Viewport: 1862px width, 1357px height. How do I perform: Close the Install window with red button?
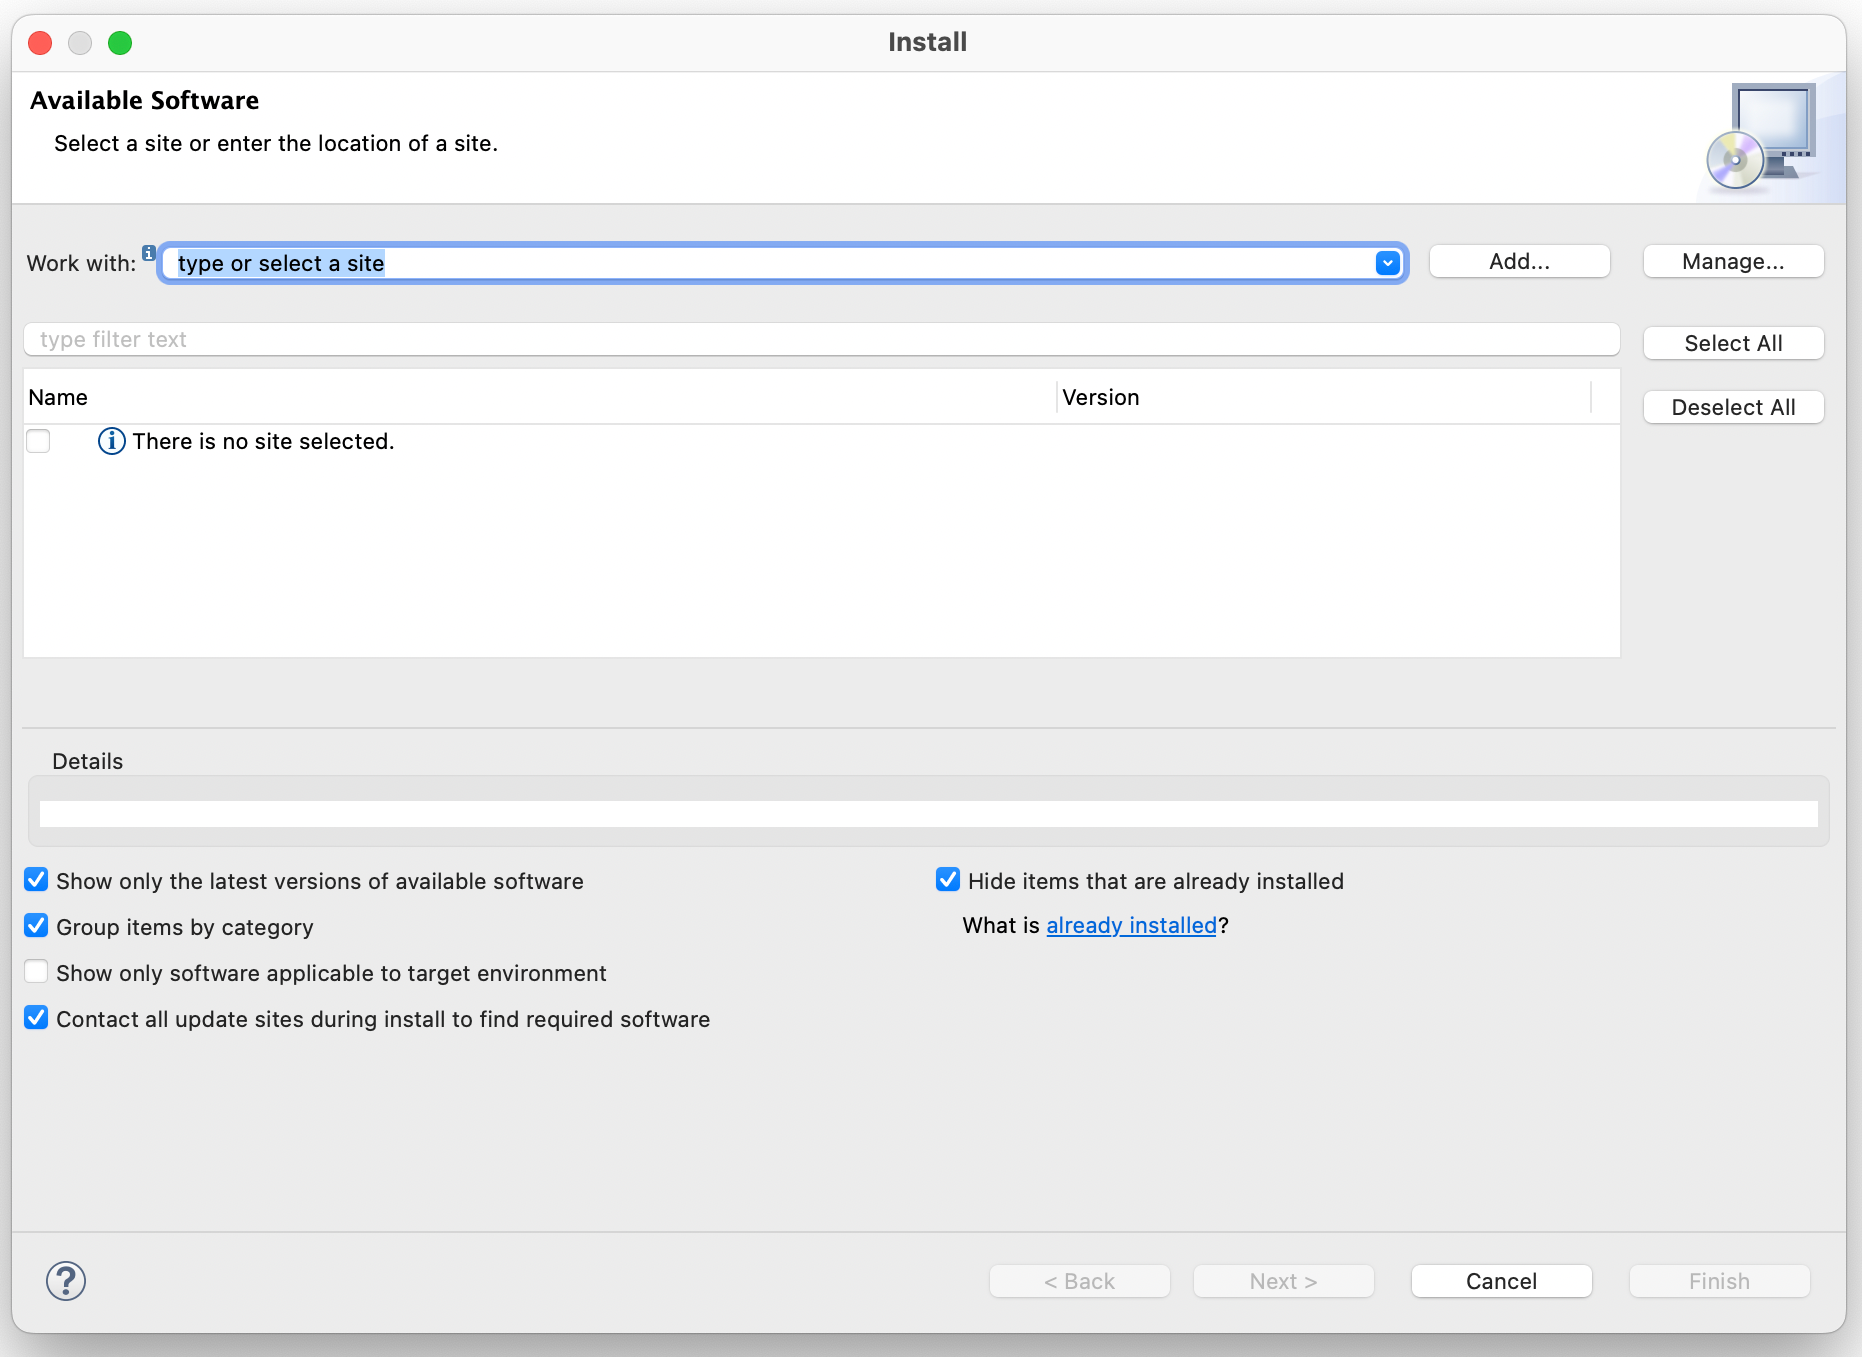[40, 43]
